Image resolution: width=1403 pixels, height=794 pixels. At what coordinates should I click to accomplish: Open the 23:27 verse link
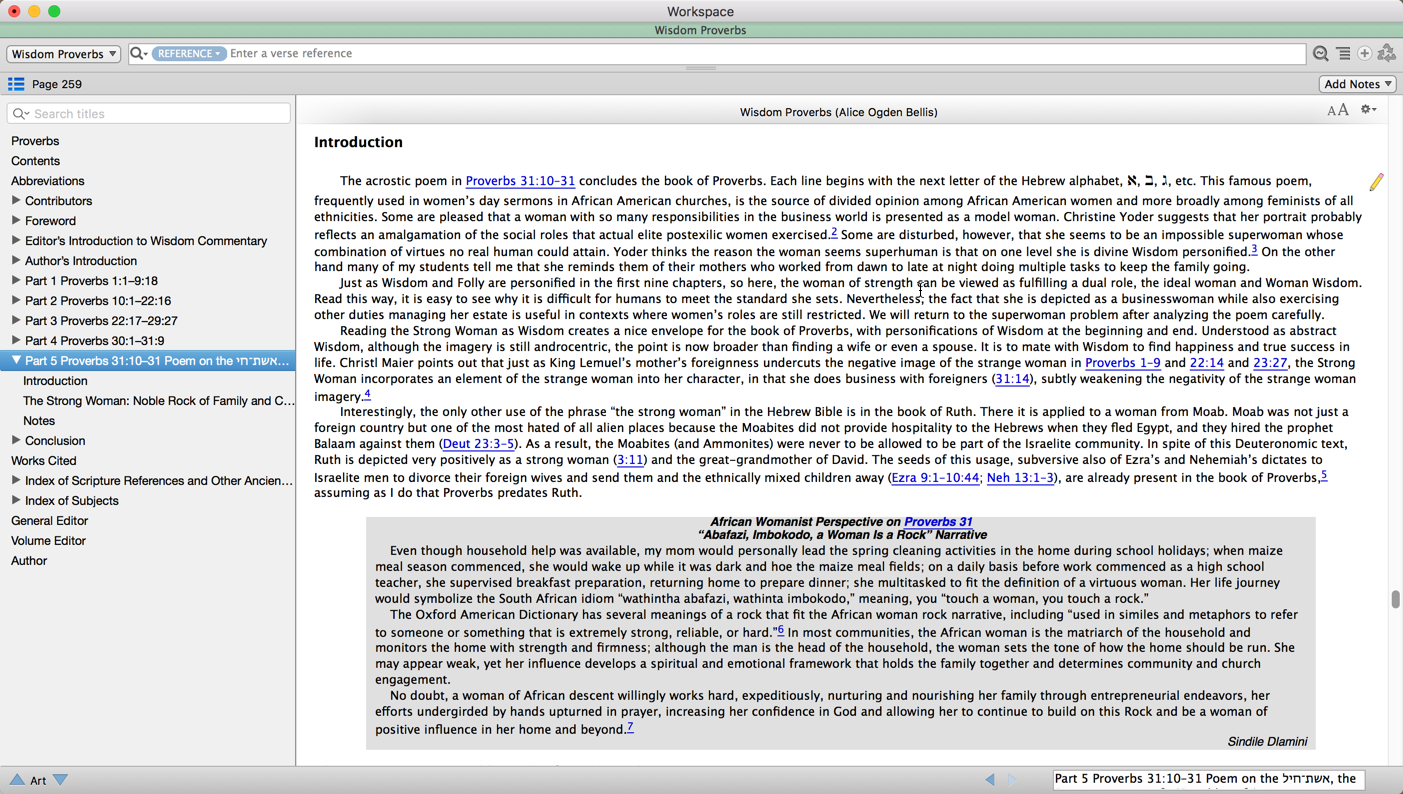tap(1270, 363)
